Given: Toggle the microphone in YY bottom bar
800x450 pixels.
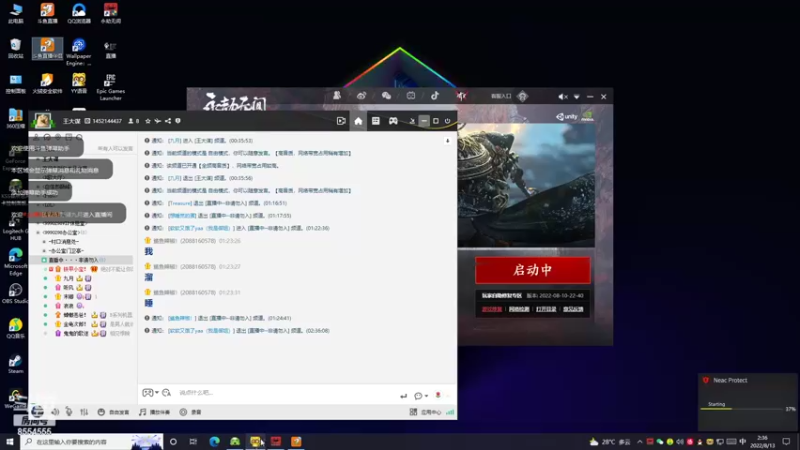Looking at the screenshot, I should pyautogui.click(x=69, y=412).
